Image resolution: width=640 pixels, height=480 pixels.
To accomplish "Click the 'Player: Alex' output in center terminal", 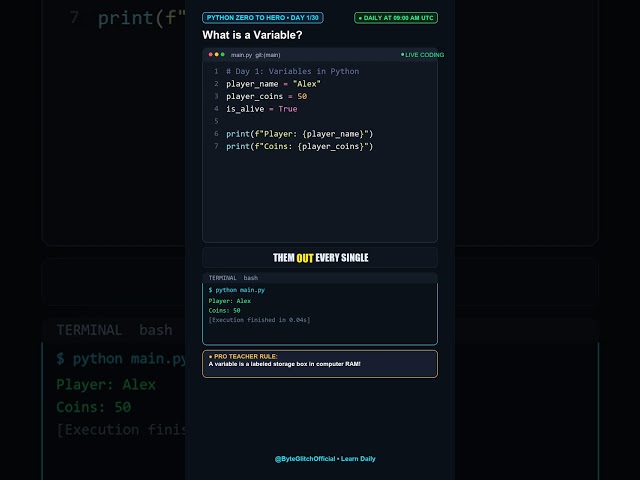I will point(230,301).
